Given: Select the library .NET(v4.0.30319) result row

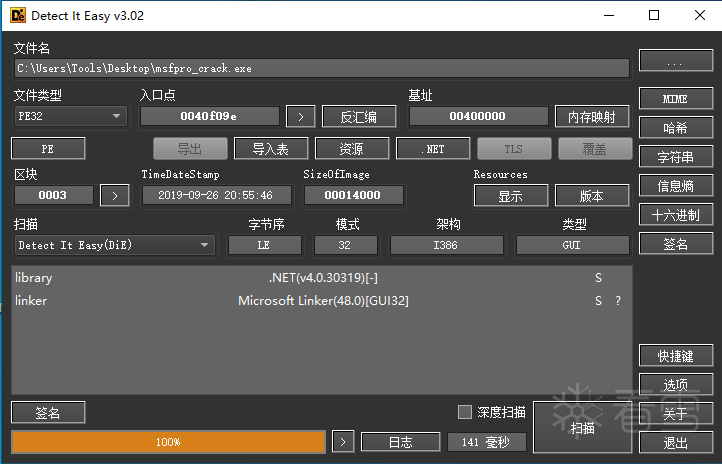Looking at the screenshot, I should (x=322, y=278).
